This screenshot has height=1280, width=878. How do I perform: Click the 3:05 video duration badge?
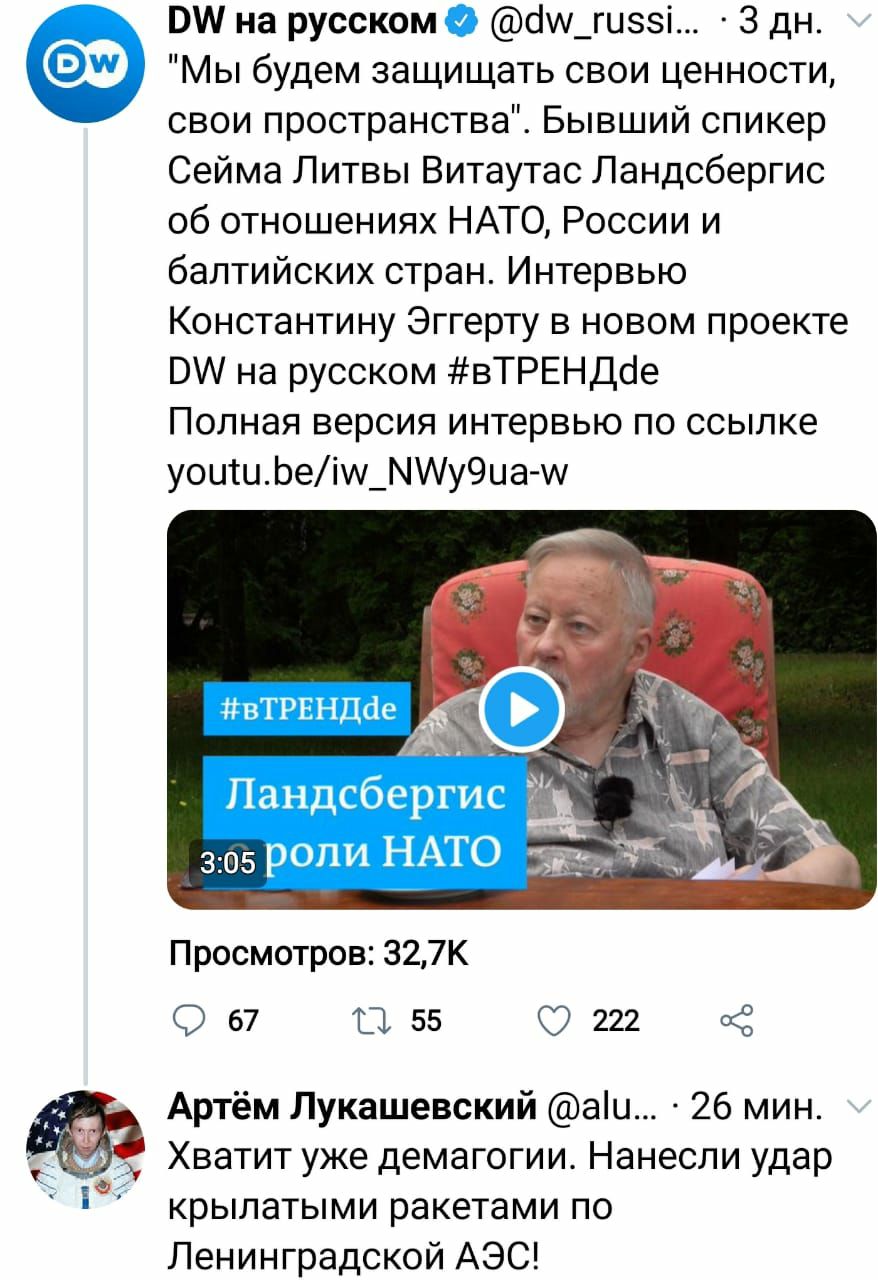tap(227, 864)
